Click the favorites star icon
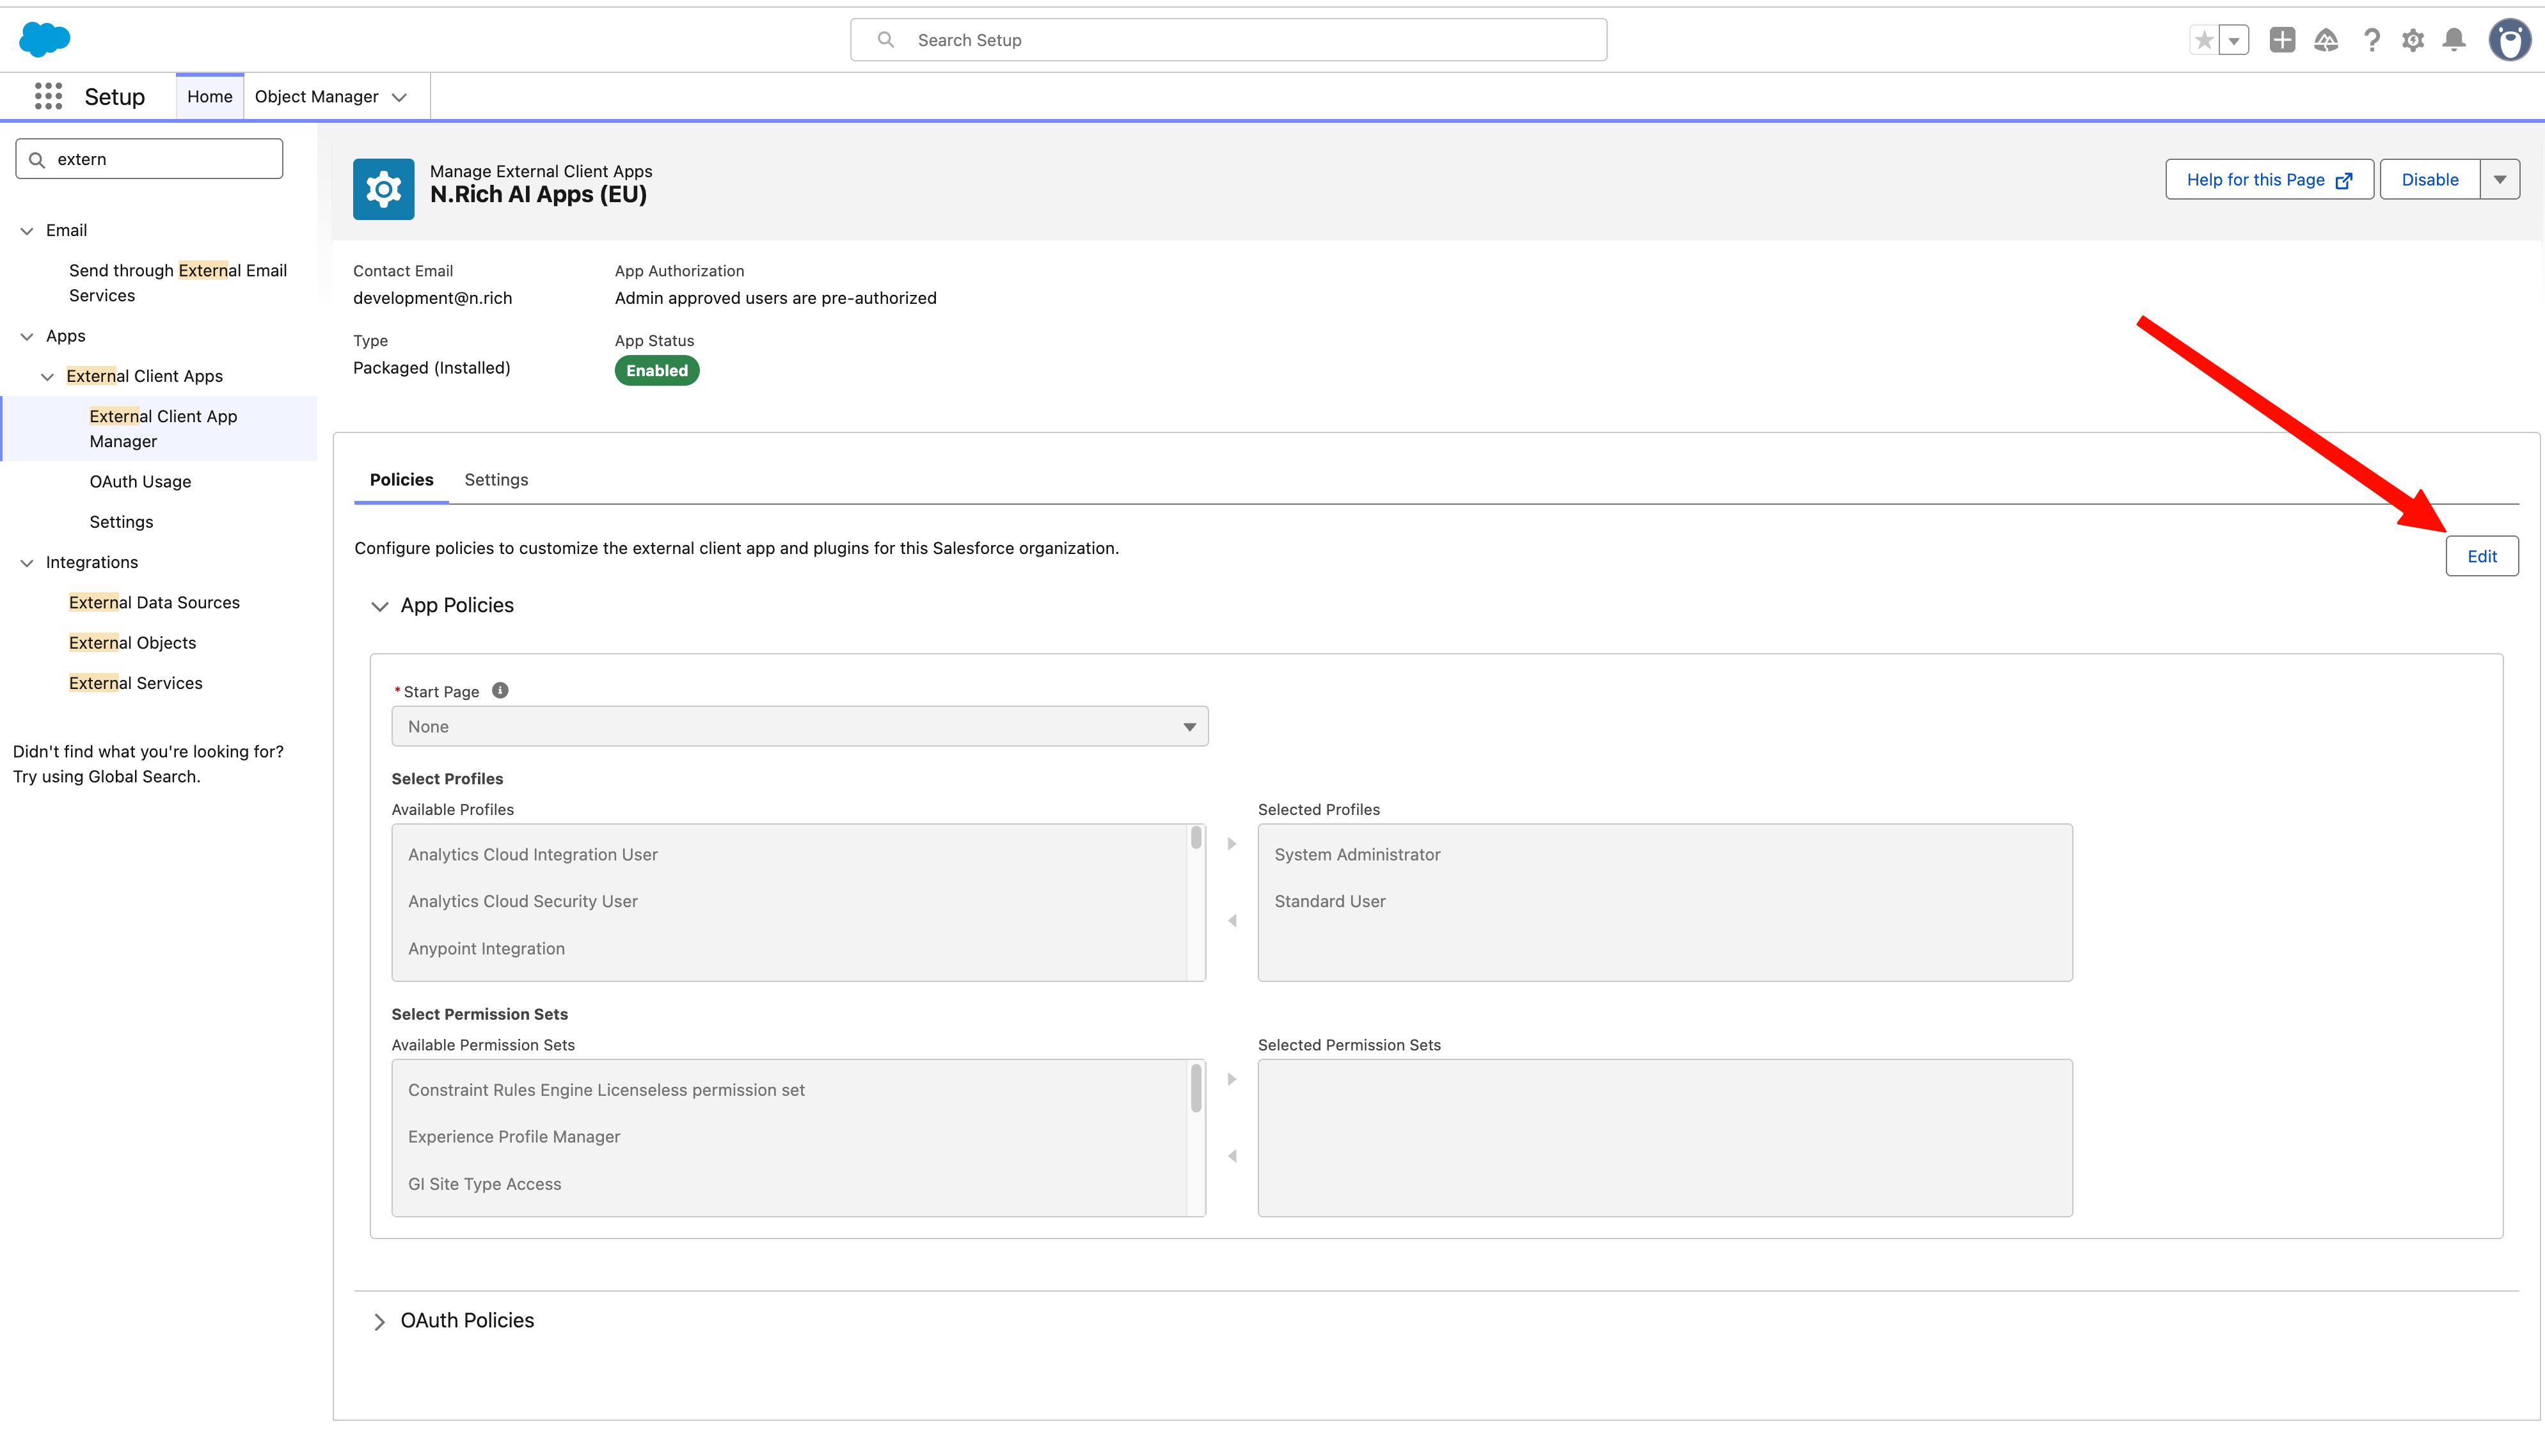The height and width of the screenshot is (1456, 2545). (x=2203, y=40)
